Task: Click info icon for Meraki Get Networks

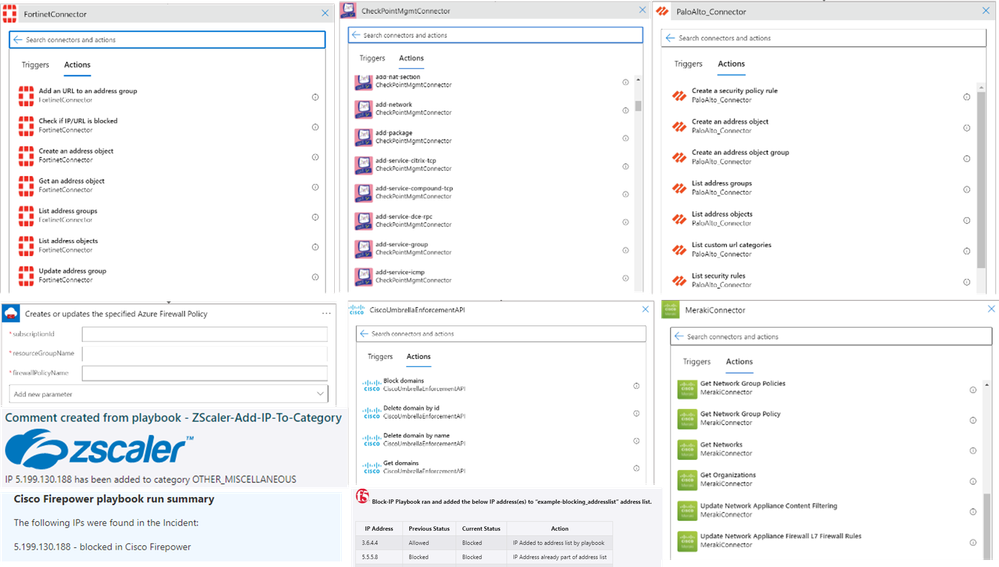Action: [973, 450]
